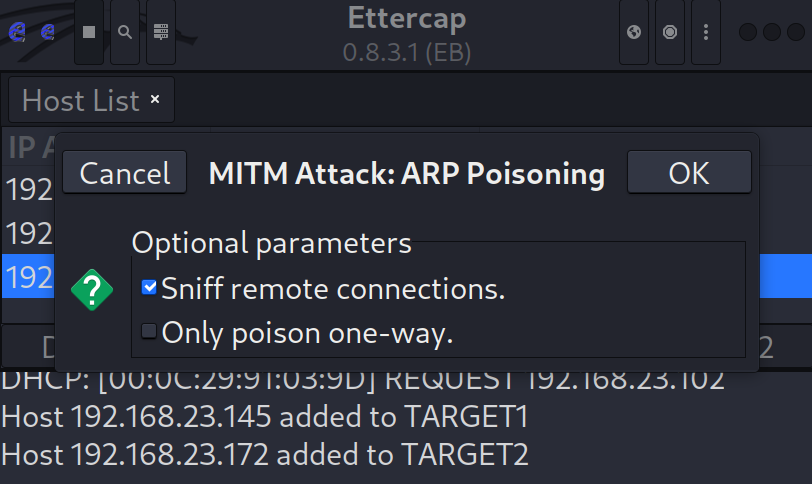Switch to the Host List tab
The image size is (812, 484).
point(81,100)
